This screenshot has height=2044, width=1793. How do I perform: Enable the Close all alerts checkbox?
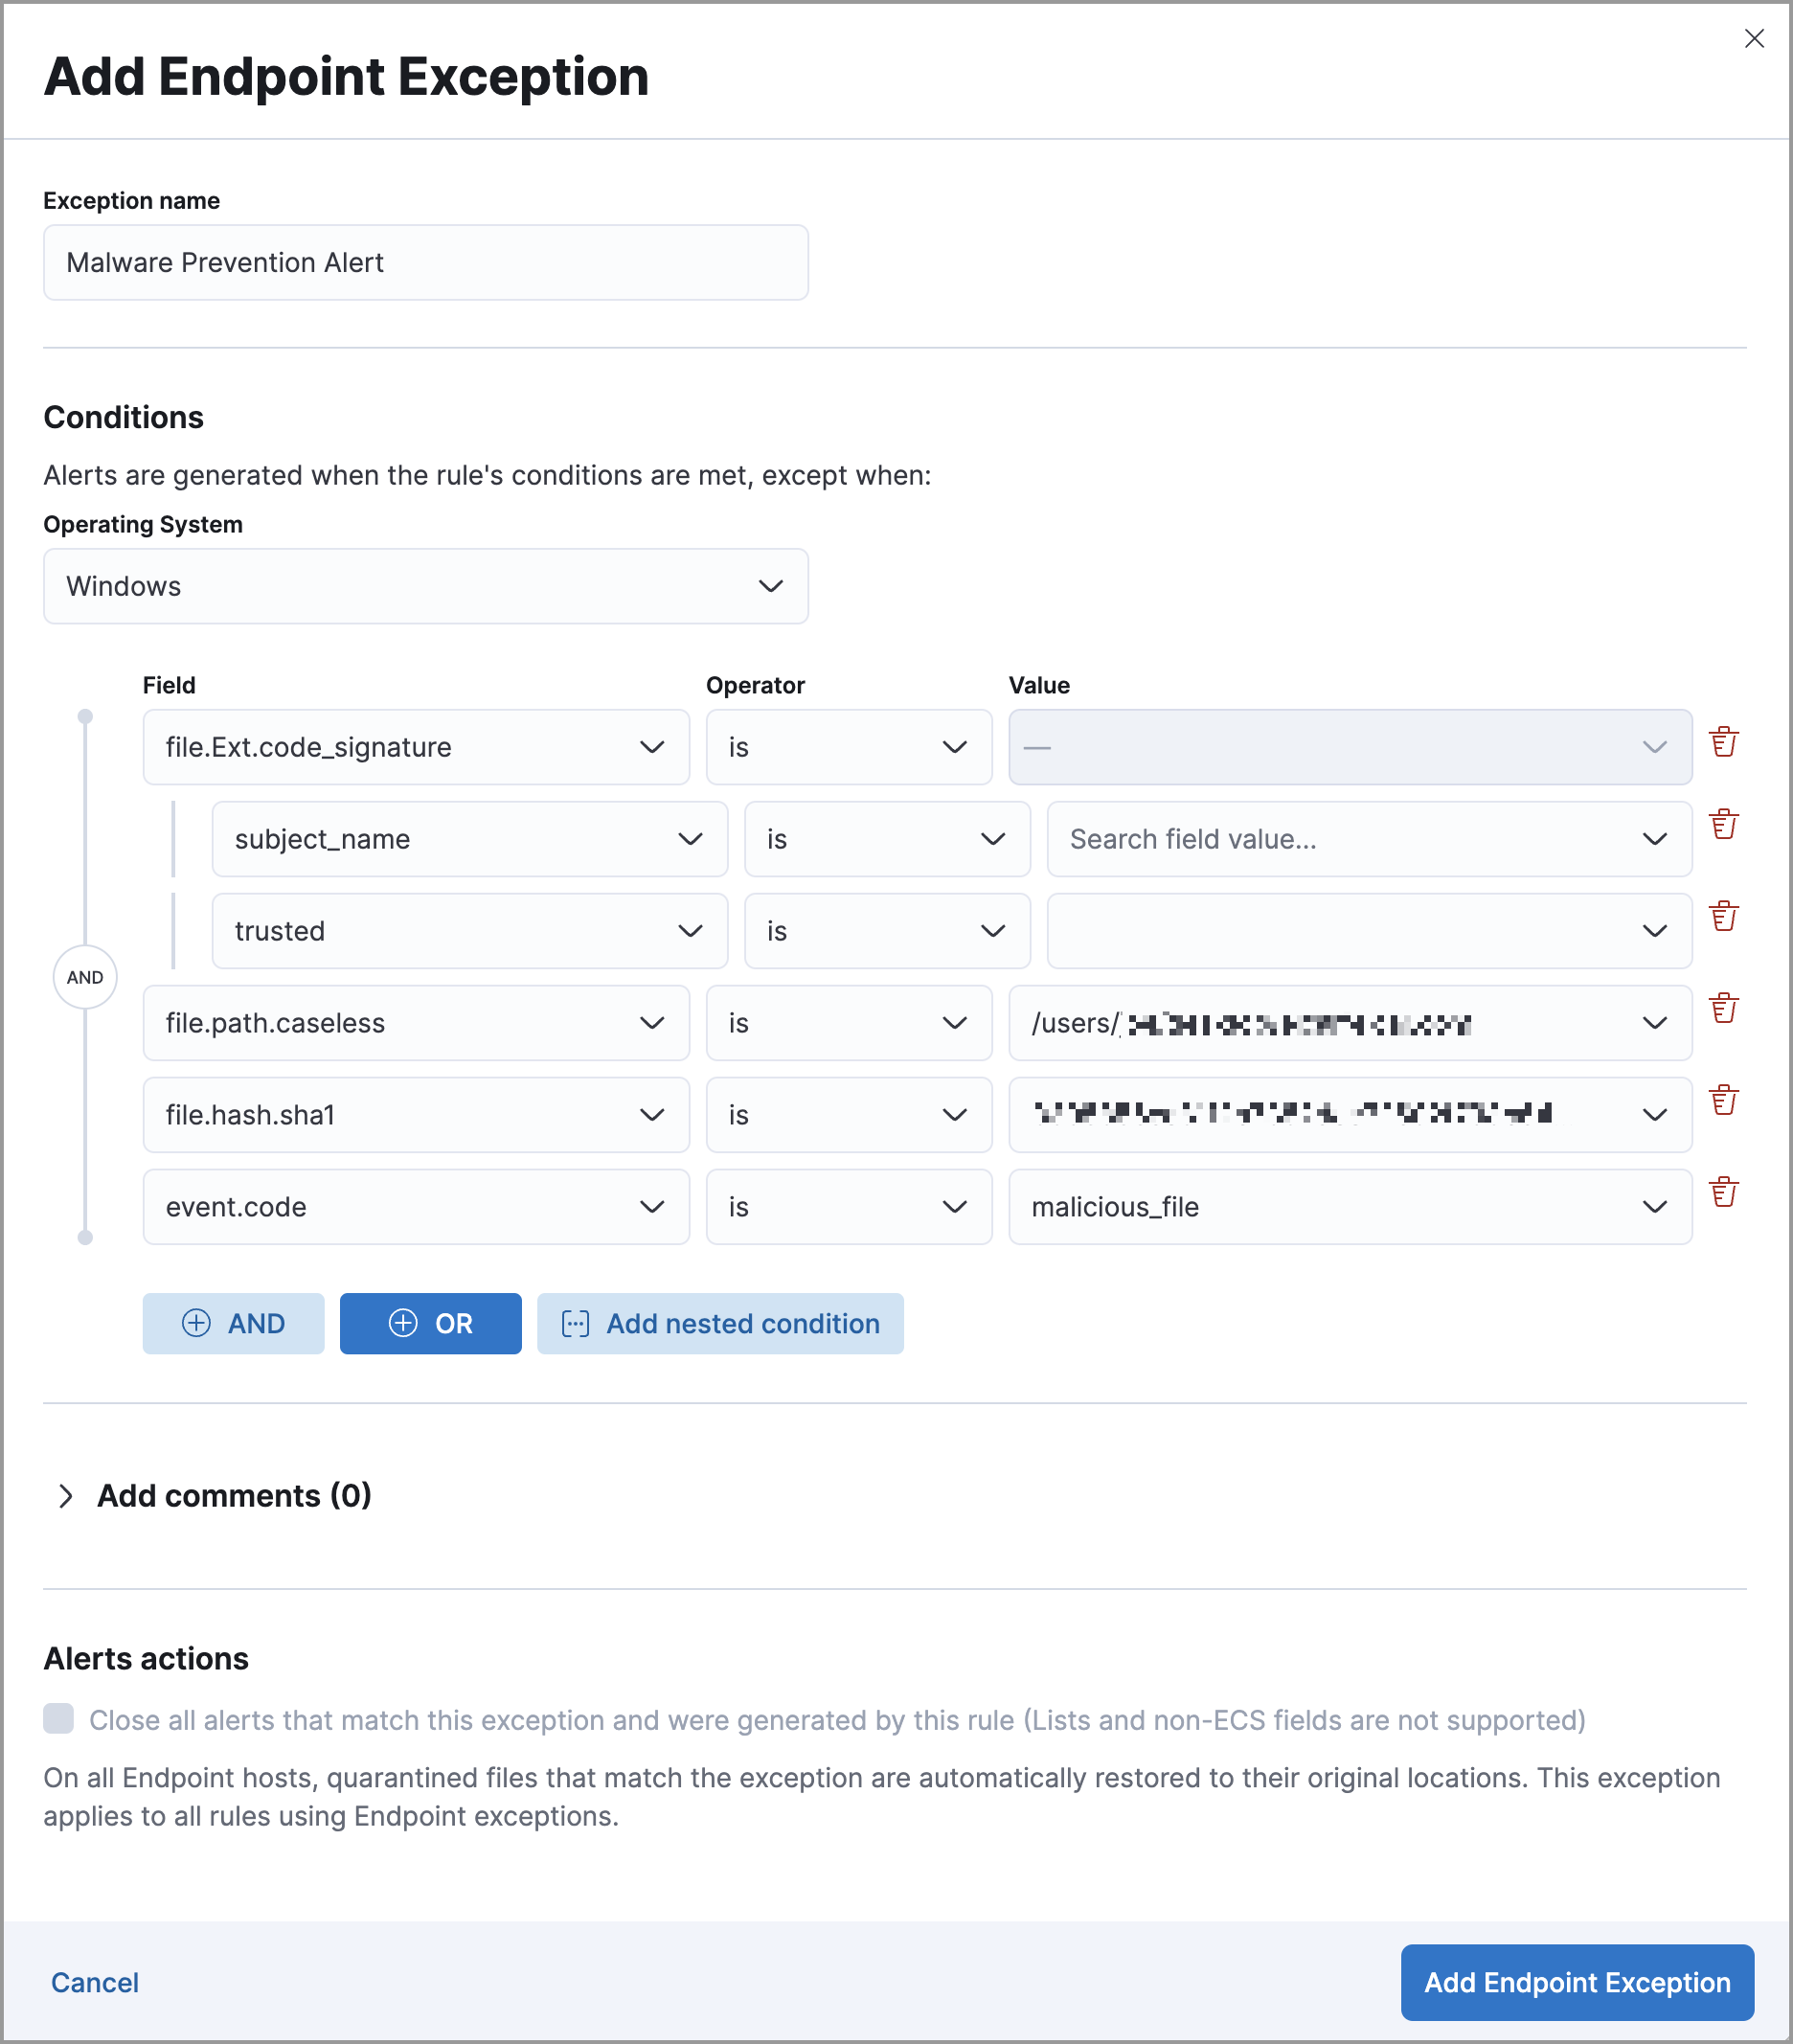point(58,1719)
